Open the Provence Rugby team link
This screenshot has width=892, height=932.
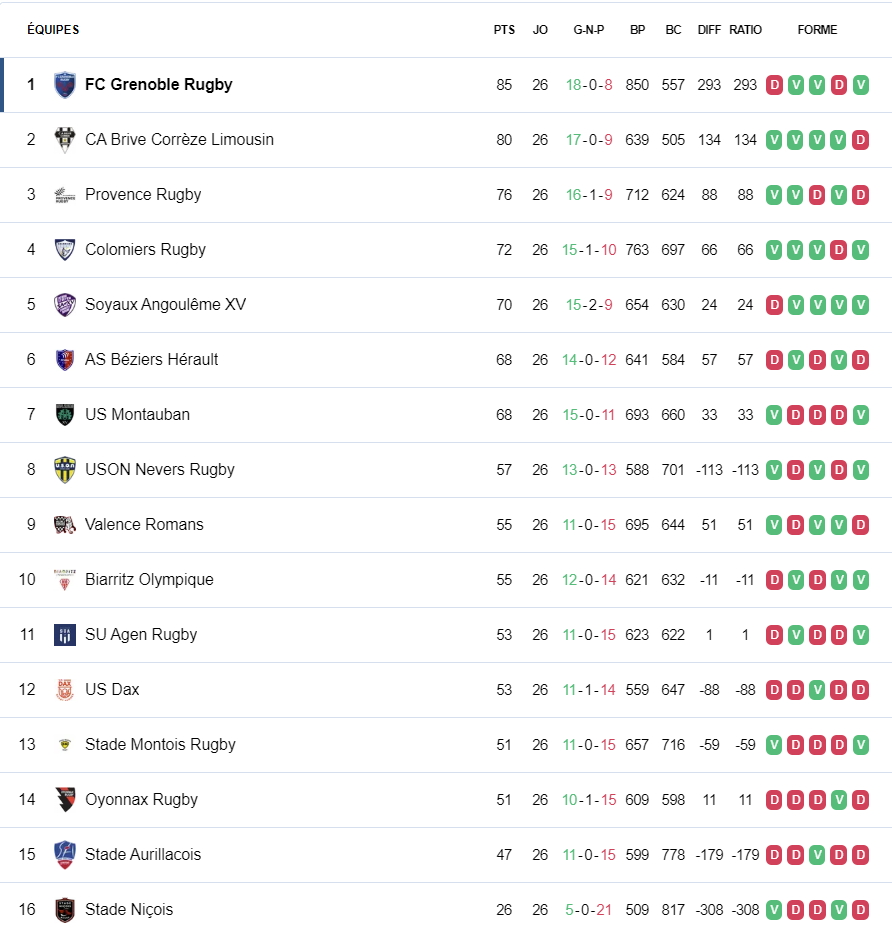143,194
